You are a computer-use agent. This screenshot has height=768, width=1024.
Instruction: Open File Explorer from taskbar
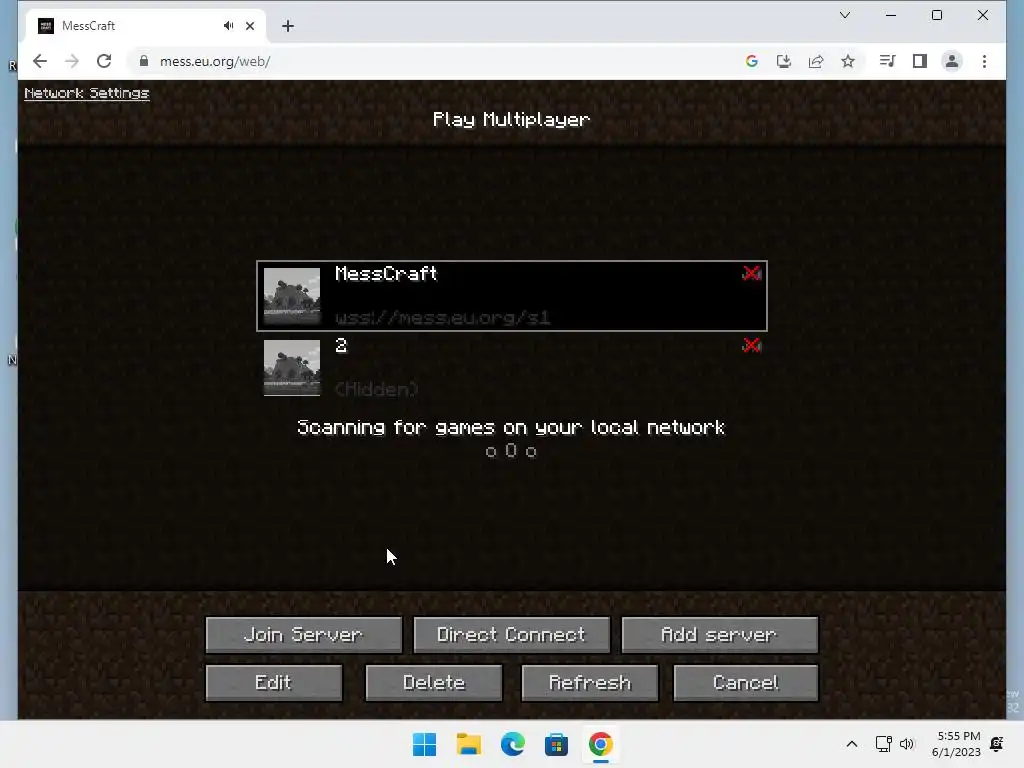(468, 744)
